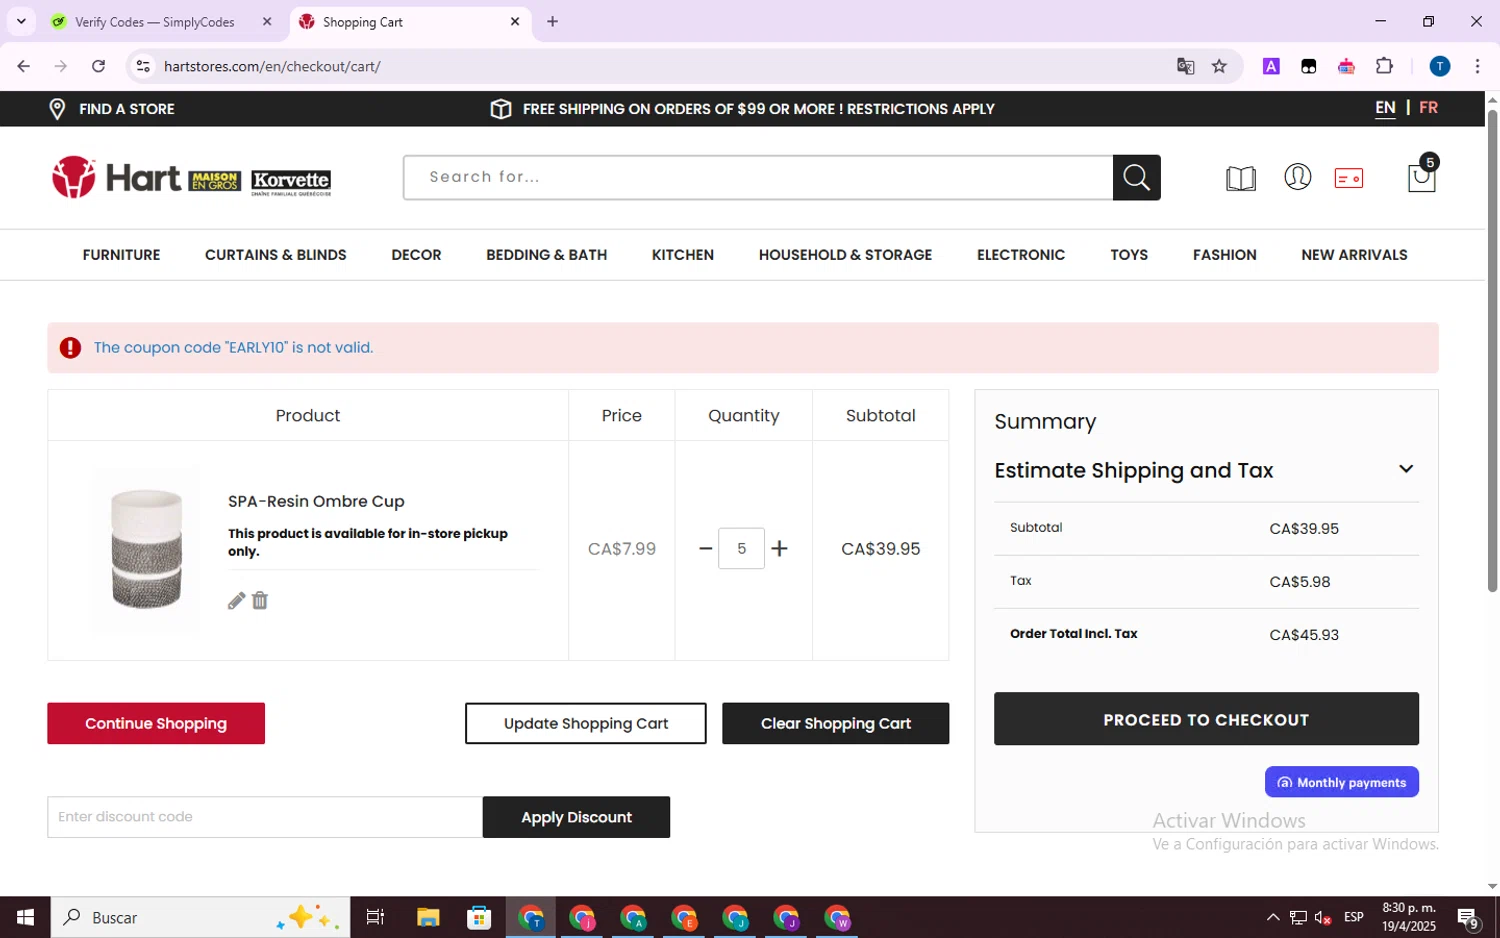Open the Chrome profile avatar T

tap(1440, 66)
